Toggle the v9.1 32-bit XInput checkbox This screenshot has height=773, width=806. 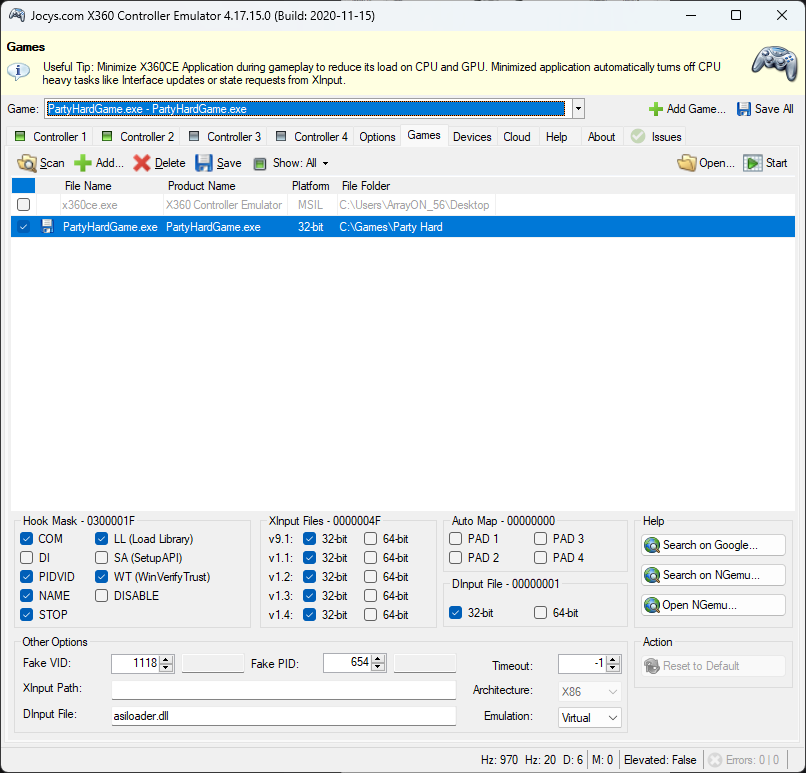click(x=309, y=539)
